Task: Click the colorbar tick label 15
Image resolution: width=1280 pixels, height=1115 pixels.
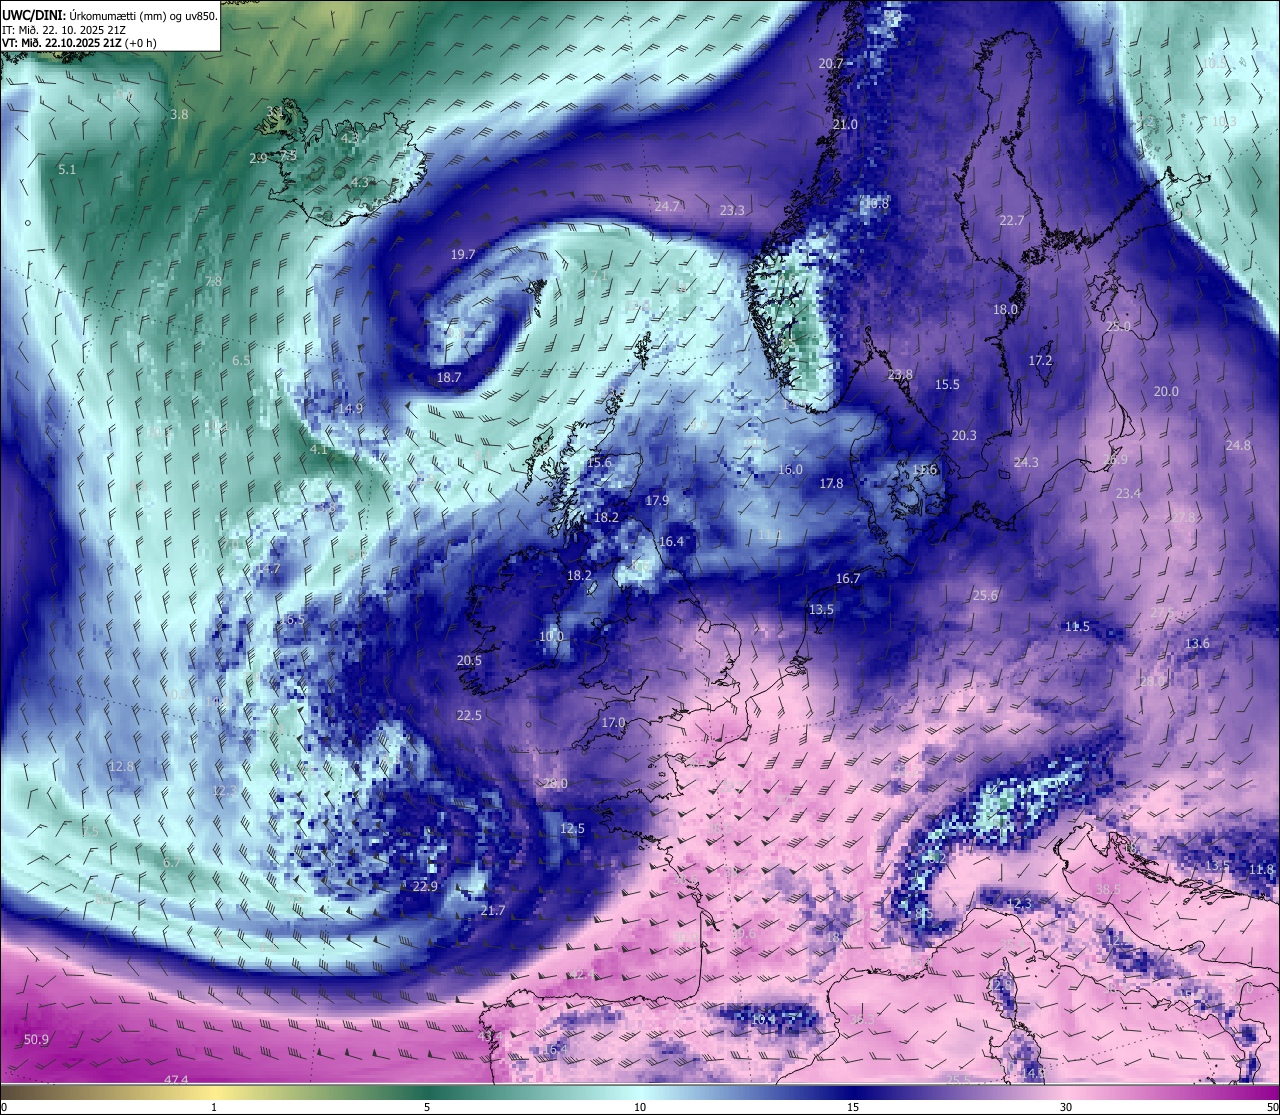Action: [853, 1107]
